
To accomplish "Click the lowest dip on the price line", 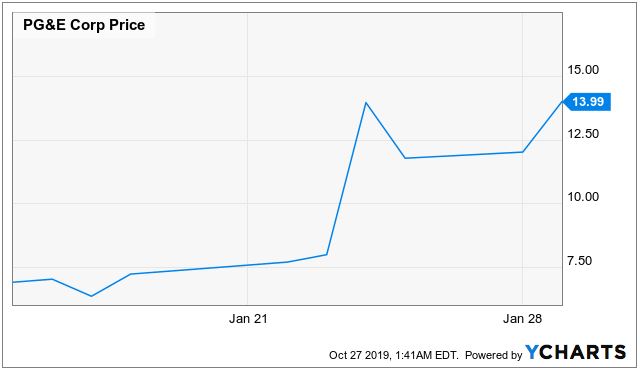I will (91, 296).
